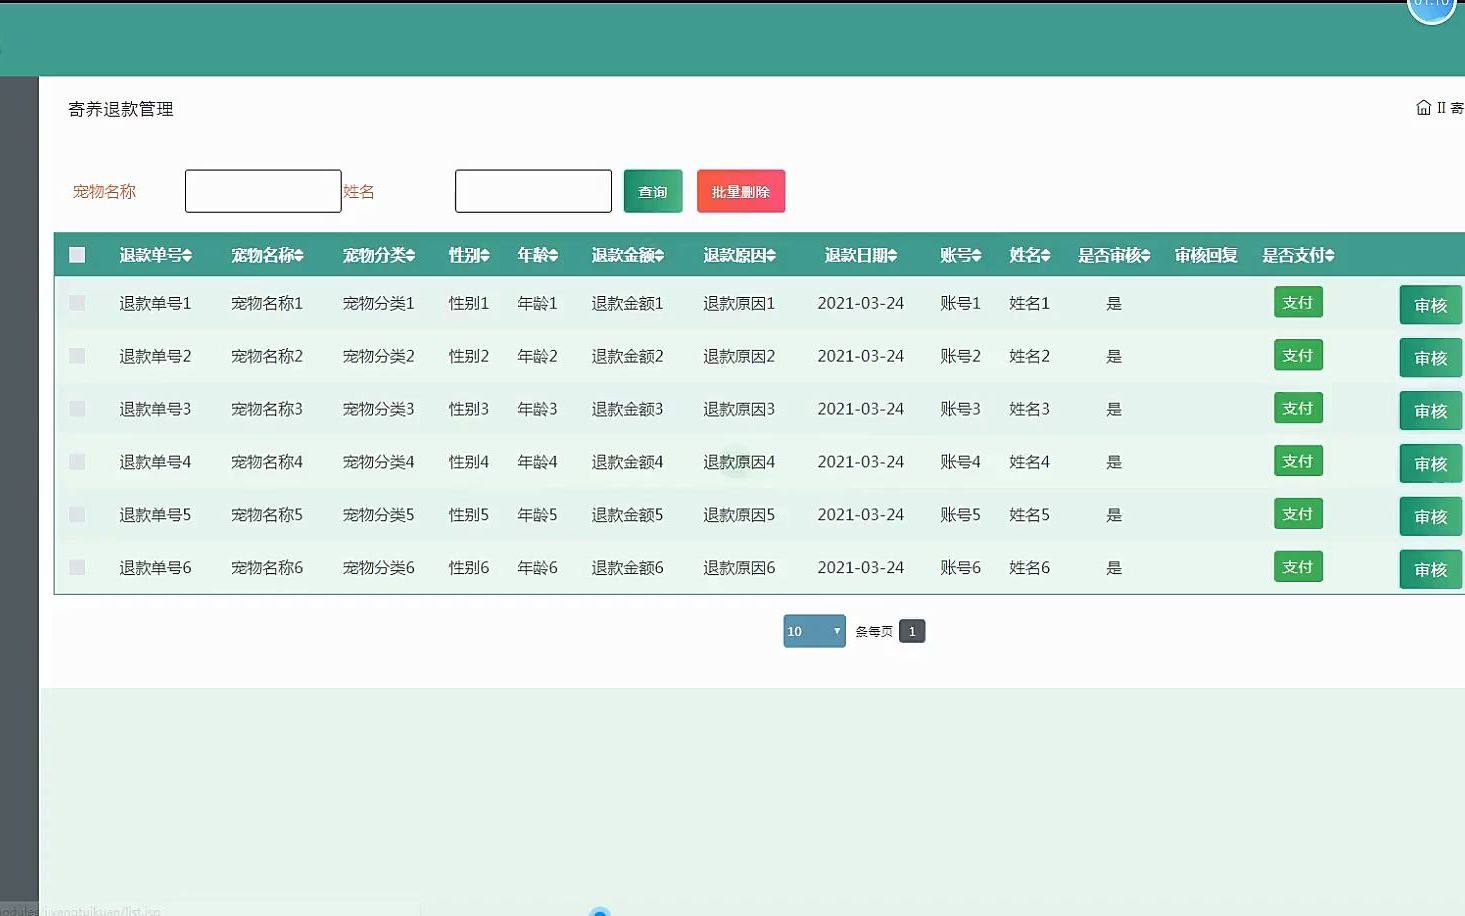The height and width of the screenshot is (916, 1465).
Task: Click 审核 button for 退款单号5
Action: click(x=1431, y=517)
